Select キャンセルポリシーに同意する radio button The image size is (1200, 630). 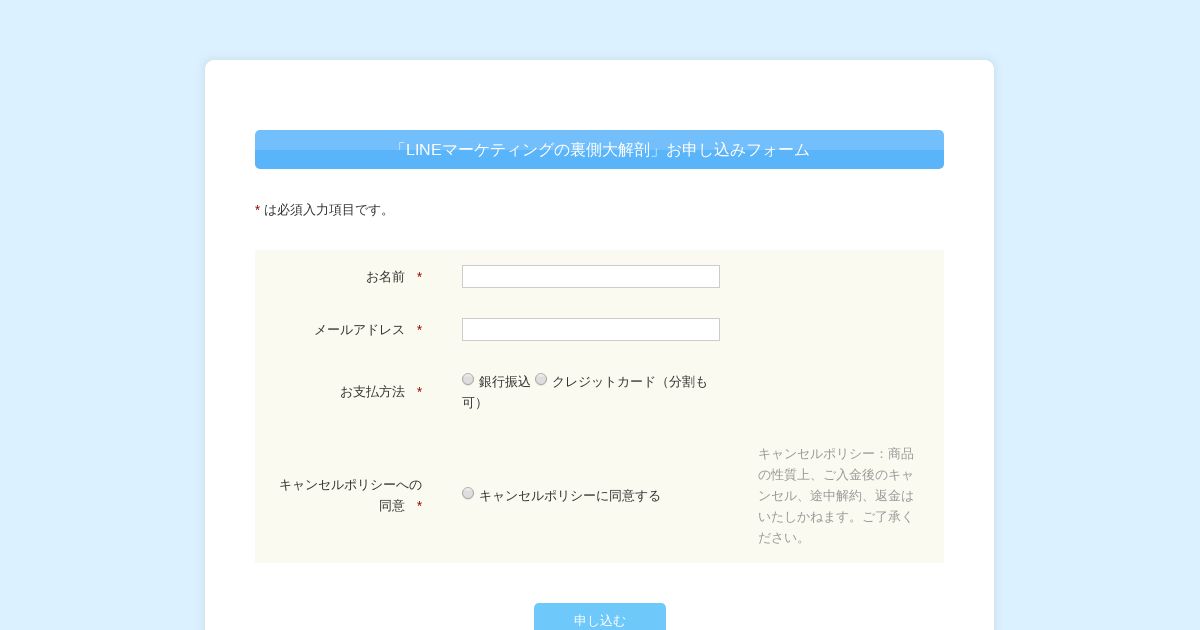click(468, 493)
